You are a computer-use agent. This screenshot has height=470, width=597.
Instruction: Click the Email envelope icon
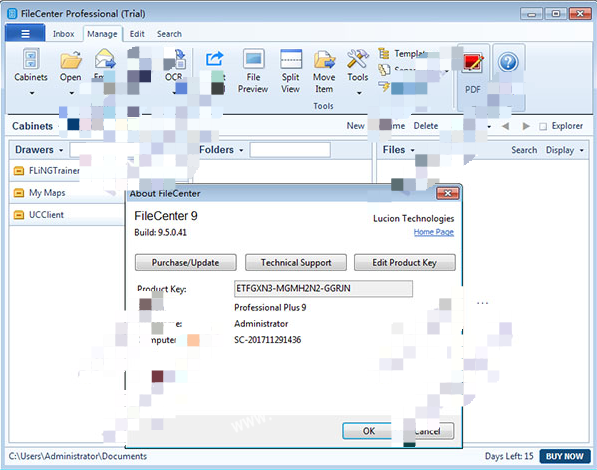click(105, 59)
